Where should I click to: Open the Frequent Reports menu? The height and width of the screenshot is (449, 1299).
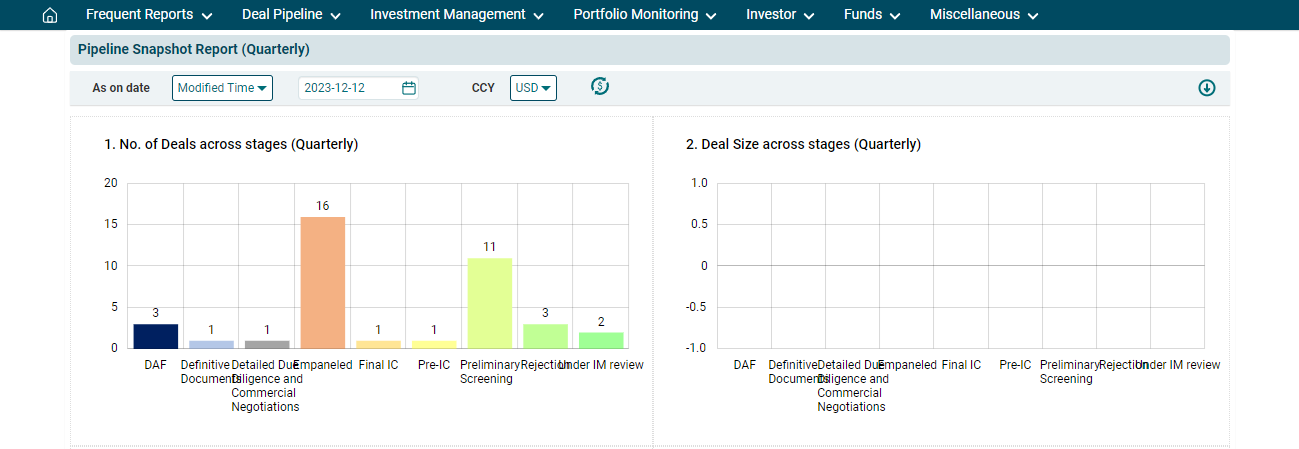click(x=149, y=15)
